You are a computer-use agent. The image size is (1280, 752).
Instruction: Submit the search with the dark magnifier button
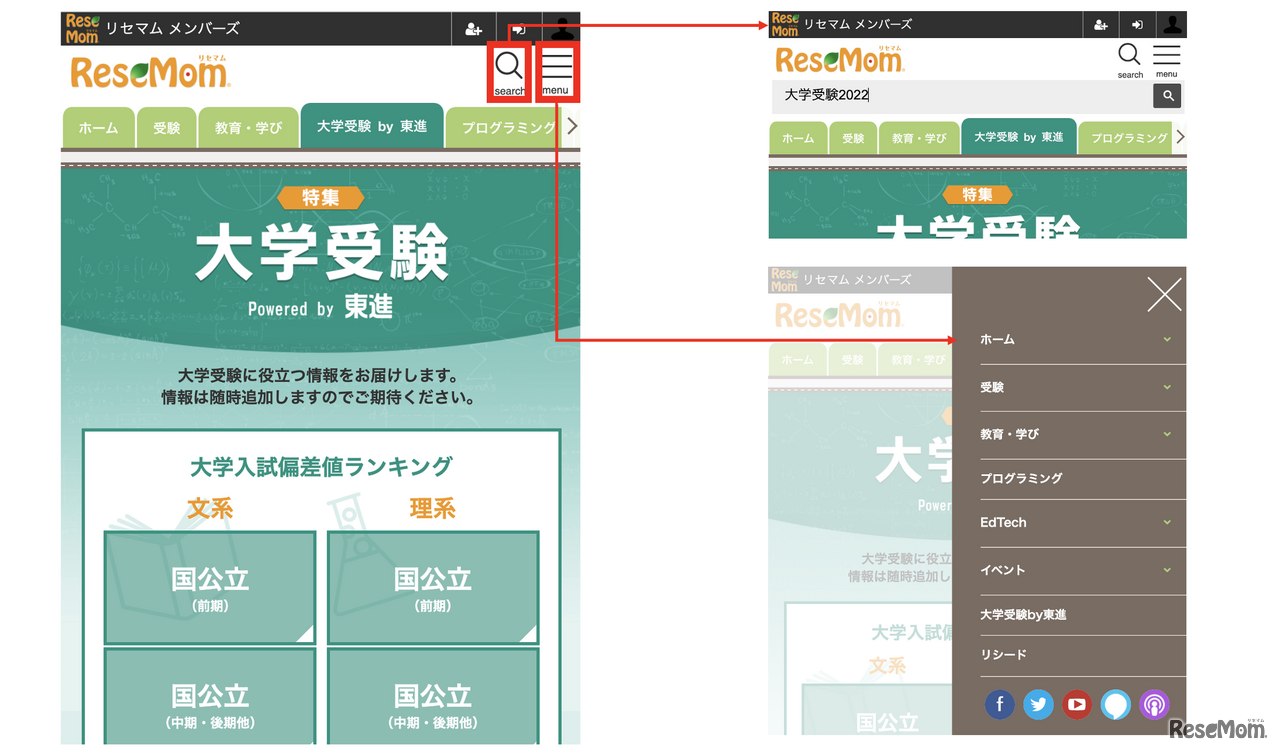[x=1167, y=96]
